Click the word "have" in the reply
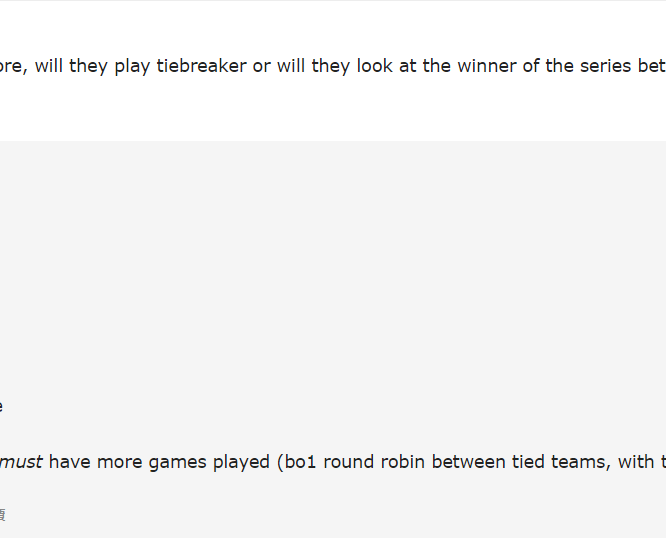The width and height of the screenshot is (666, 539). coord(70,462)
